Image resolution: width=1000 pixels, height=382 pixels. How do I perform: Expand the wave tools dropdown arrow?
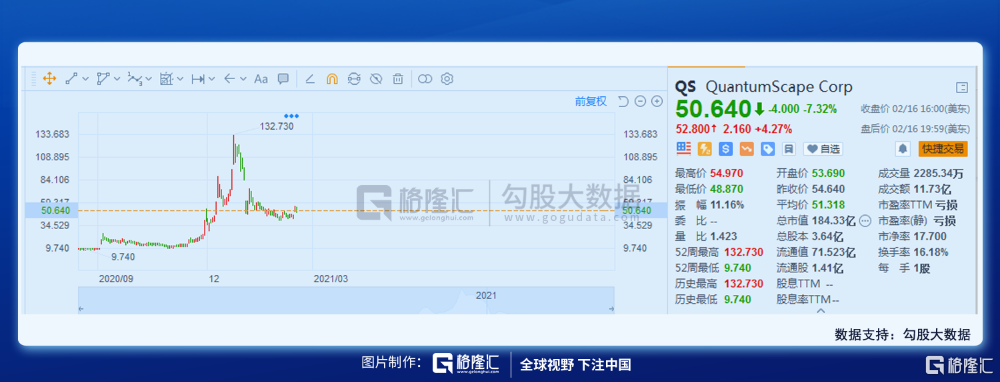pyautogui.click(x=148, y=79)
